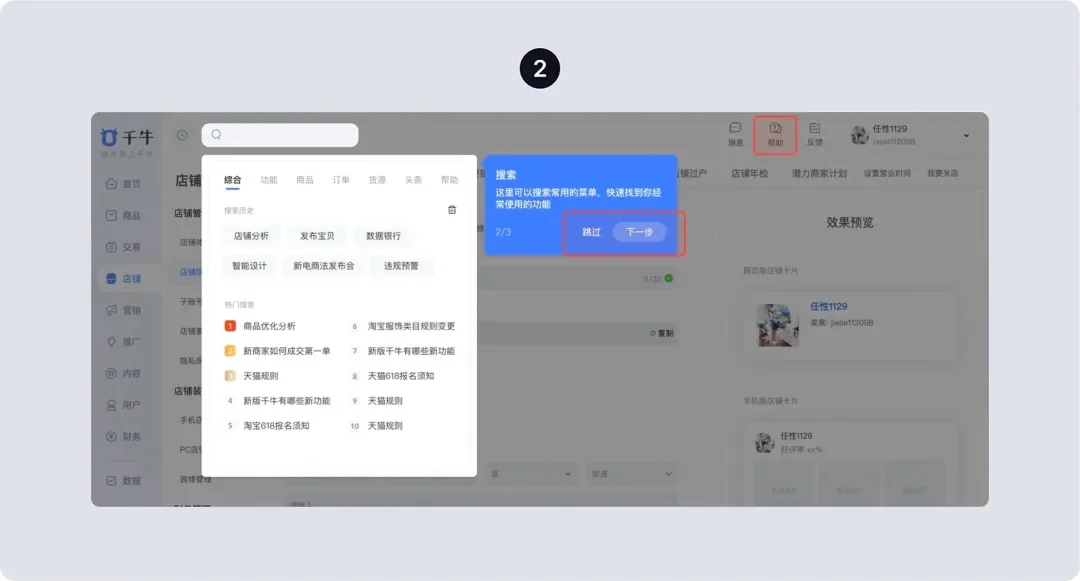Switch to the 订单 search tab

(340, 178)
